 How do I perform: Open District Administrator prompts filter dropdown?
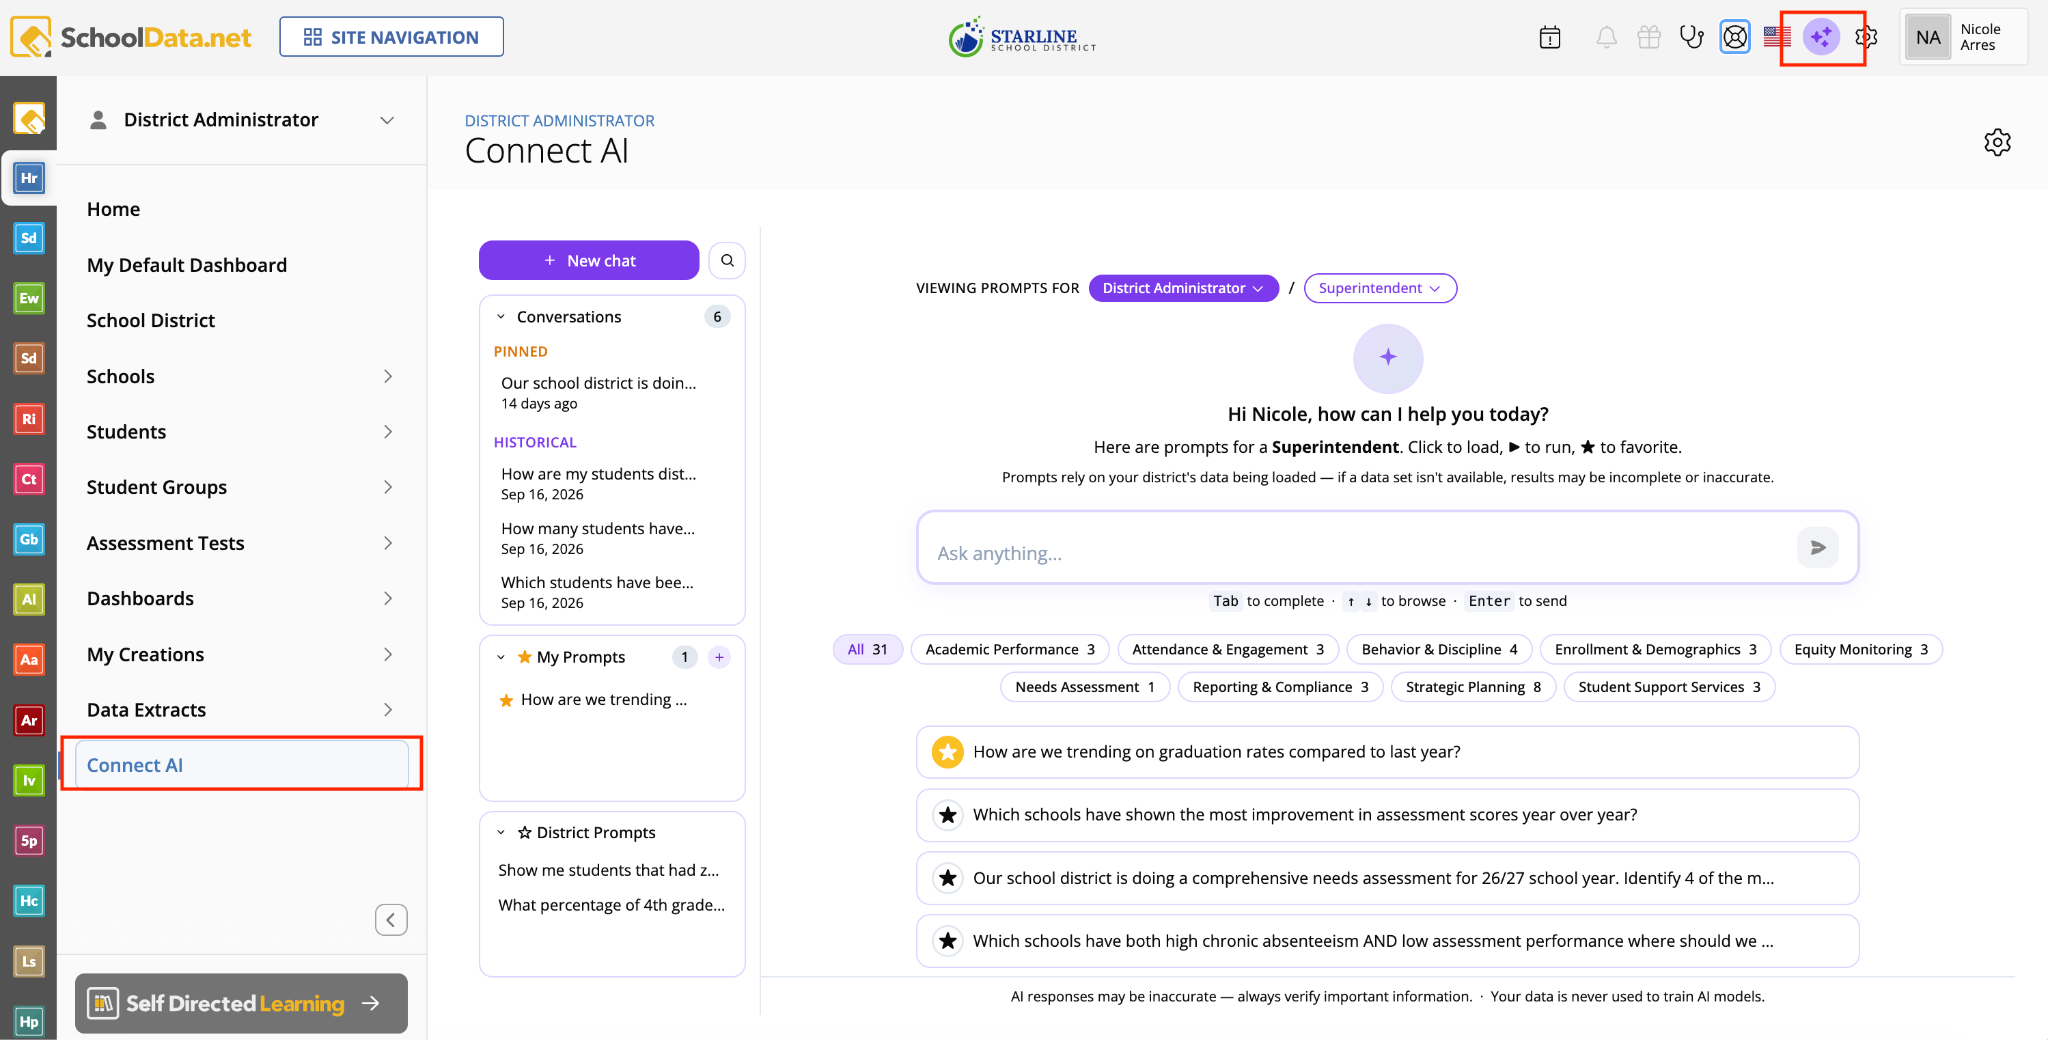coord(1183,288)
